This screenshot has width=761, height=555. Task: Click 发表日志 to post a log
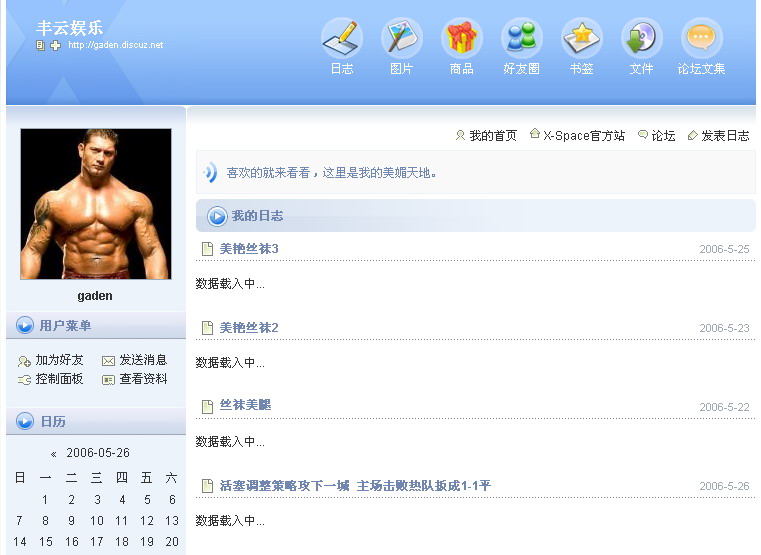[x=726, y=136]
